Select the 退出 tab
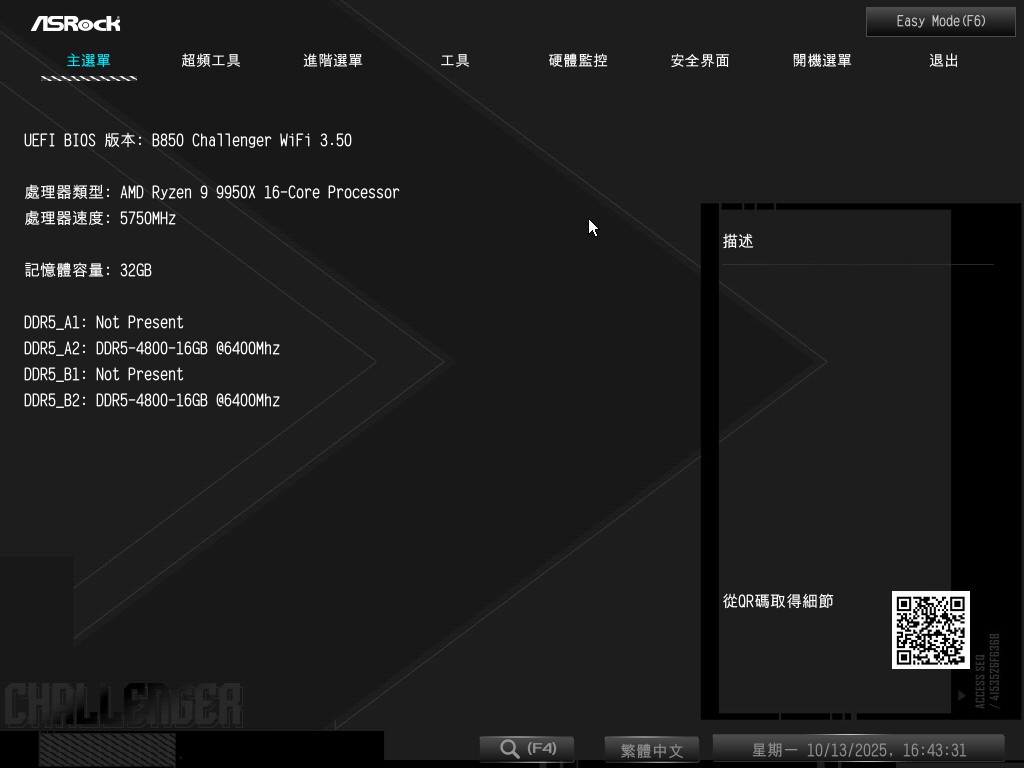Screen dimensions: 1024x768 pos(944,61)
